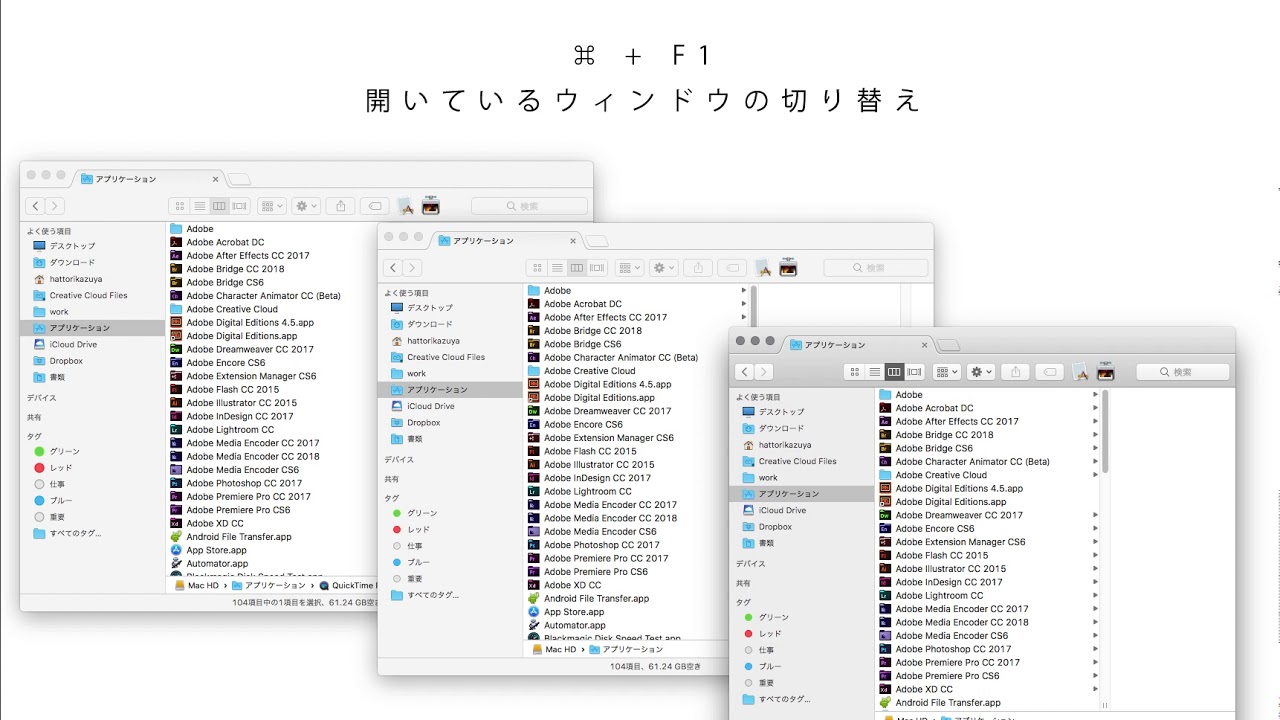Click the Automator.app icon in the middle window
This screenshot has height=720, width=1280.
(535, 625)
